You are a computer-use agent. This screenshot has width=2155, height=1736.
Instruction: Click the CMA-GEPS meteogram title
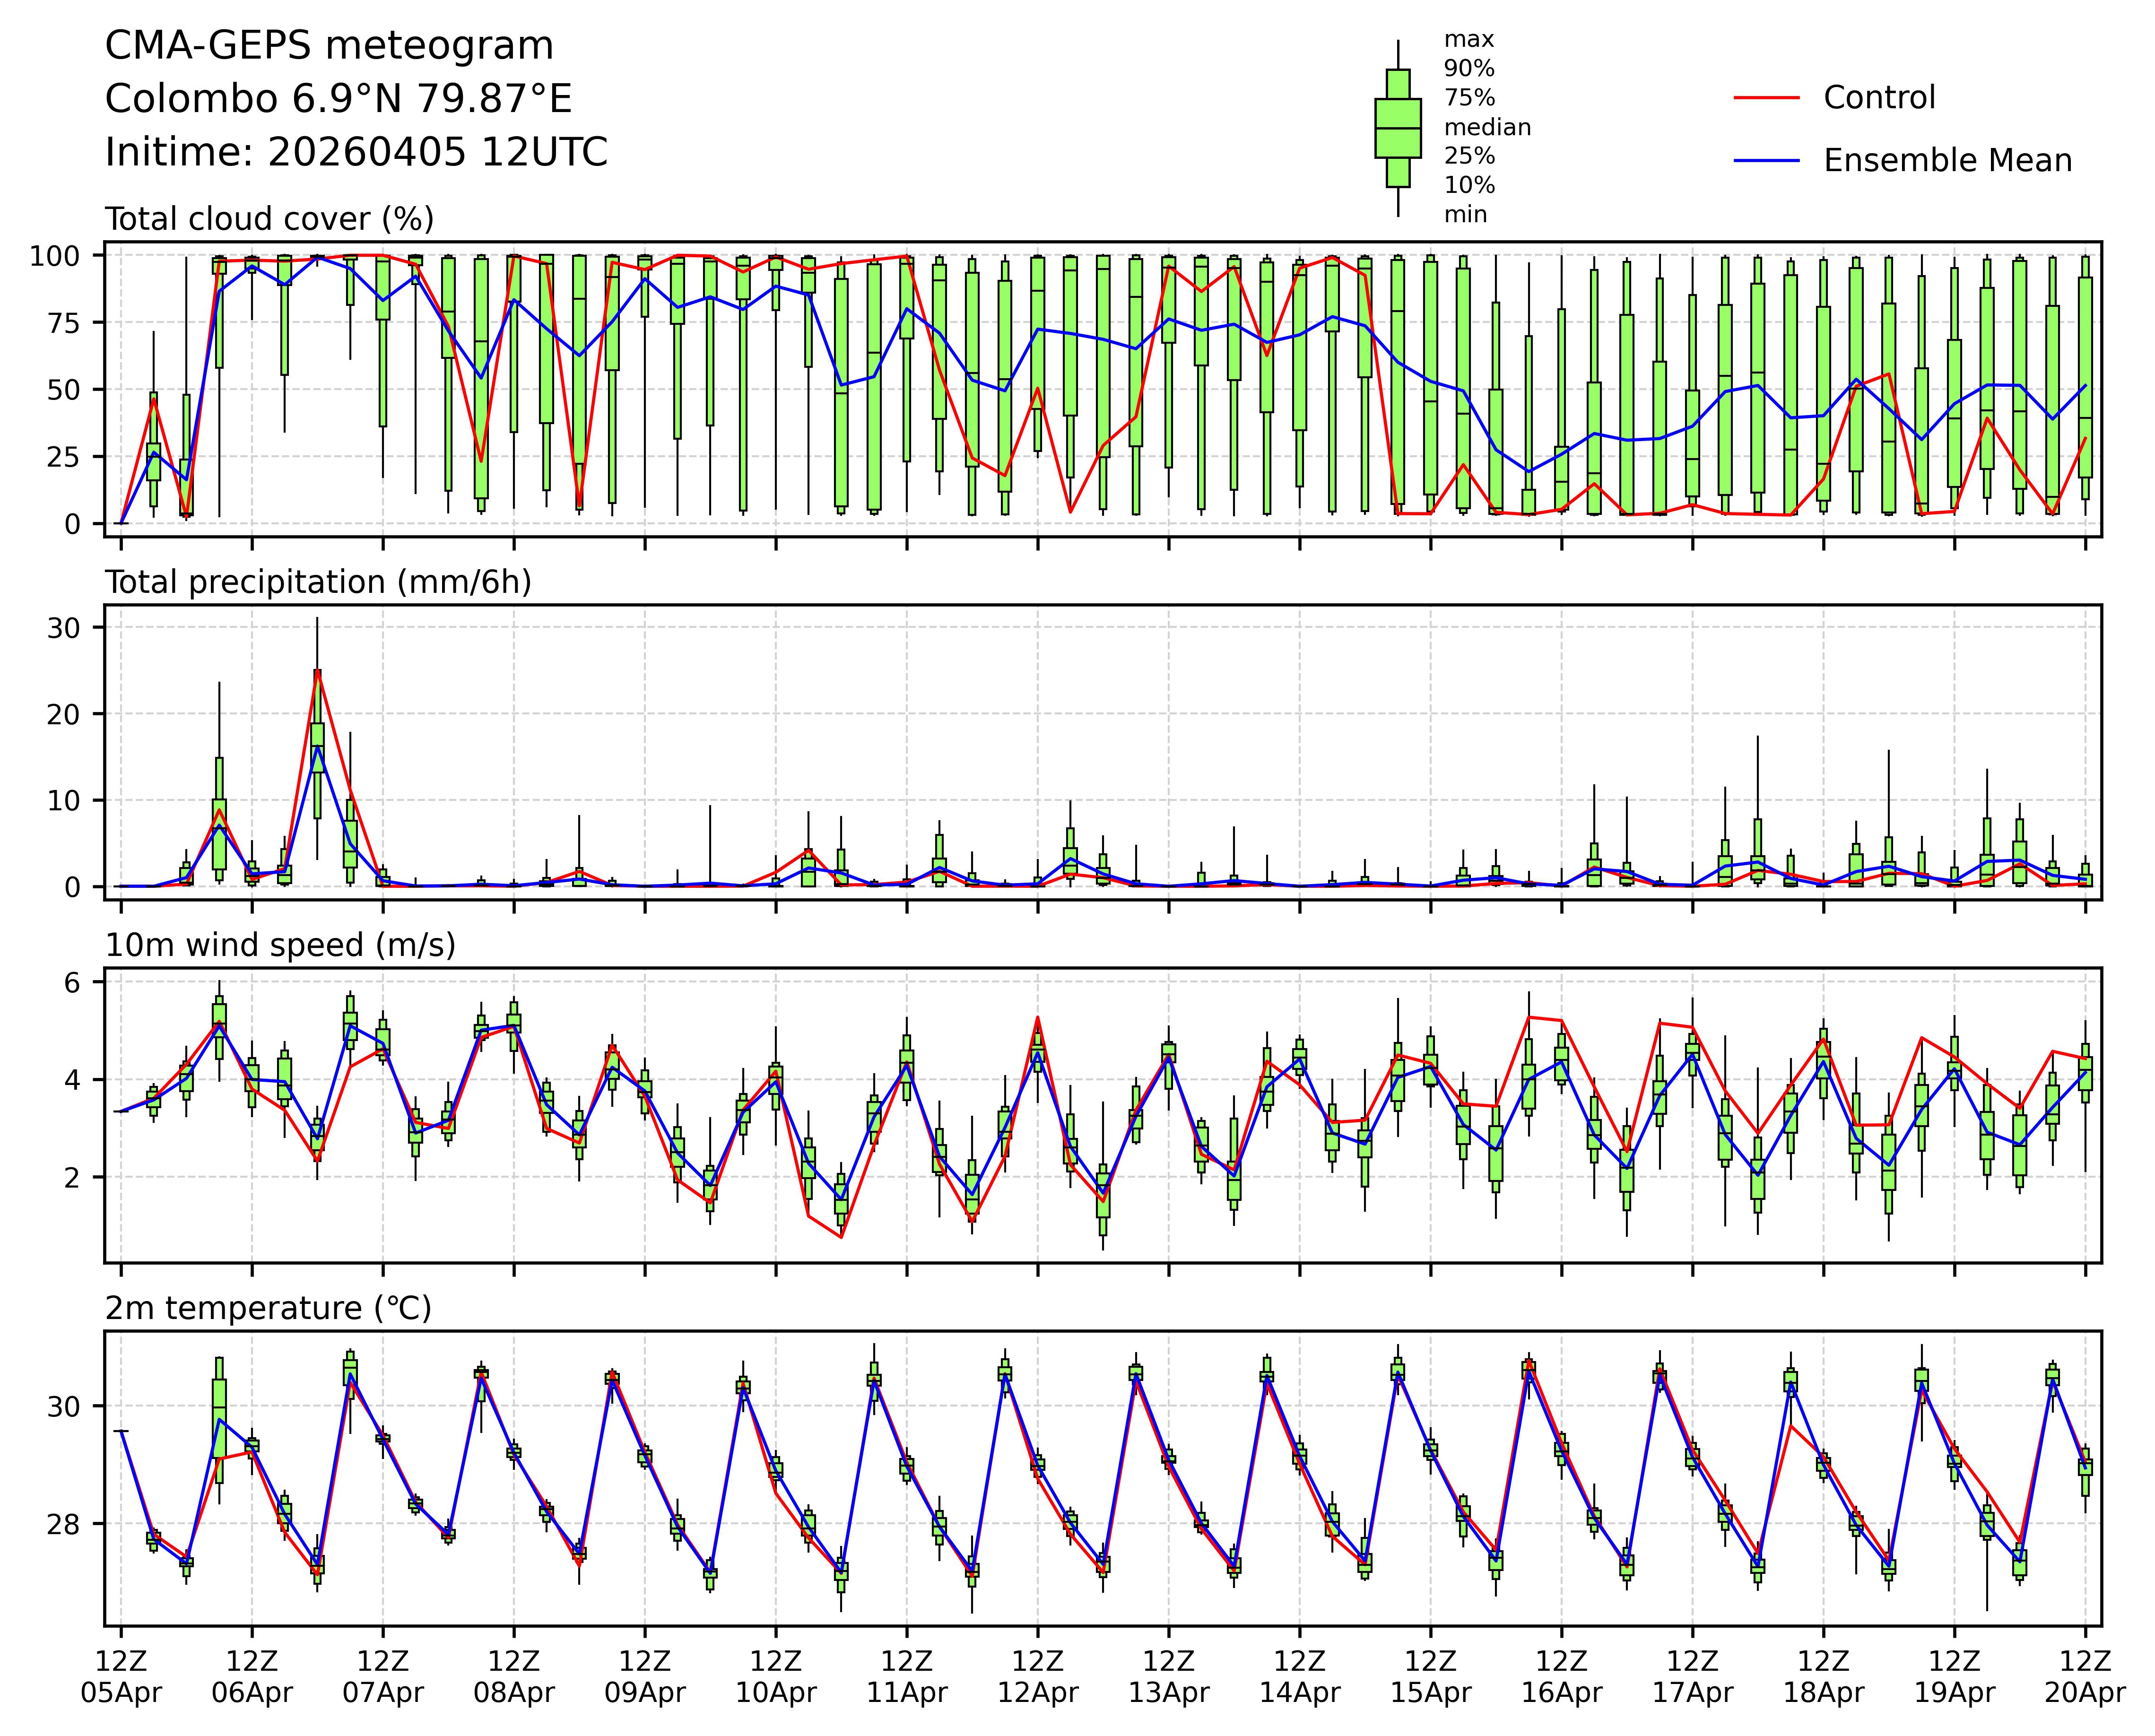329,46
